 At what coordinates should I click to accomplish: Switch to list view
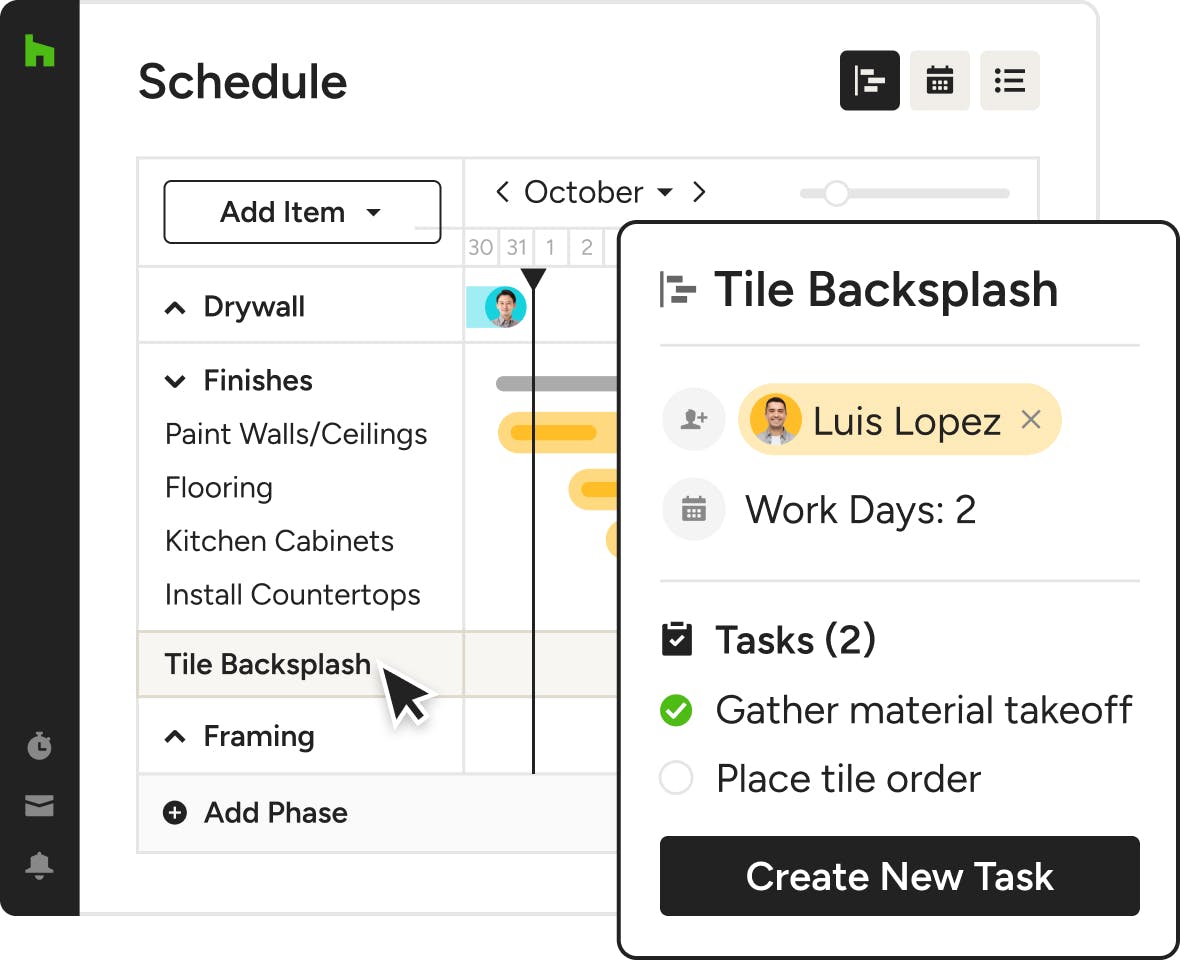click(x=1009, y=81)
